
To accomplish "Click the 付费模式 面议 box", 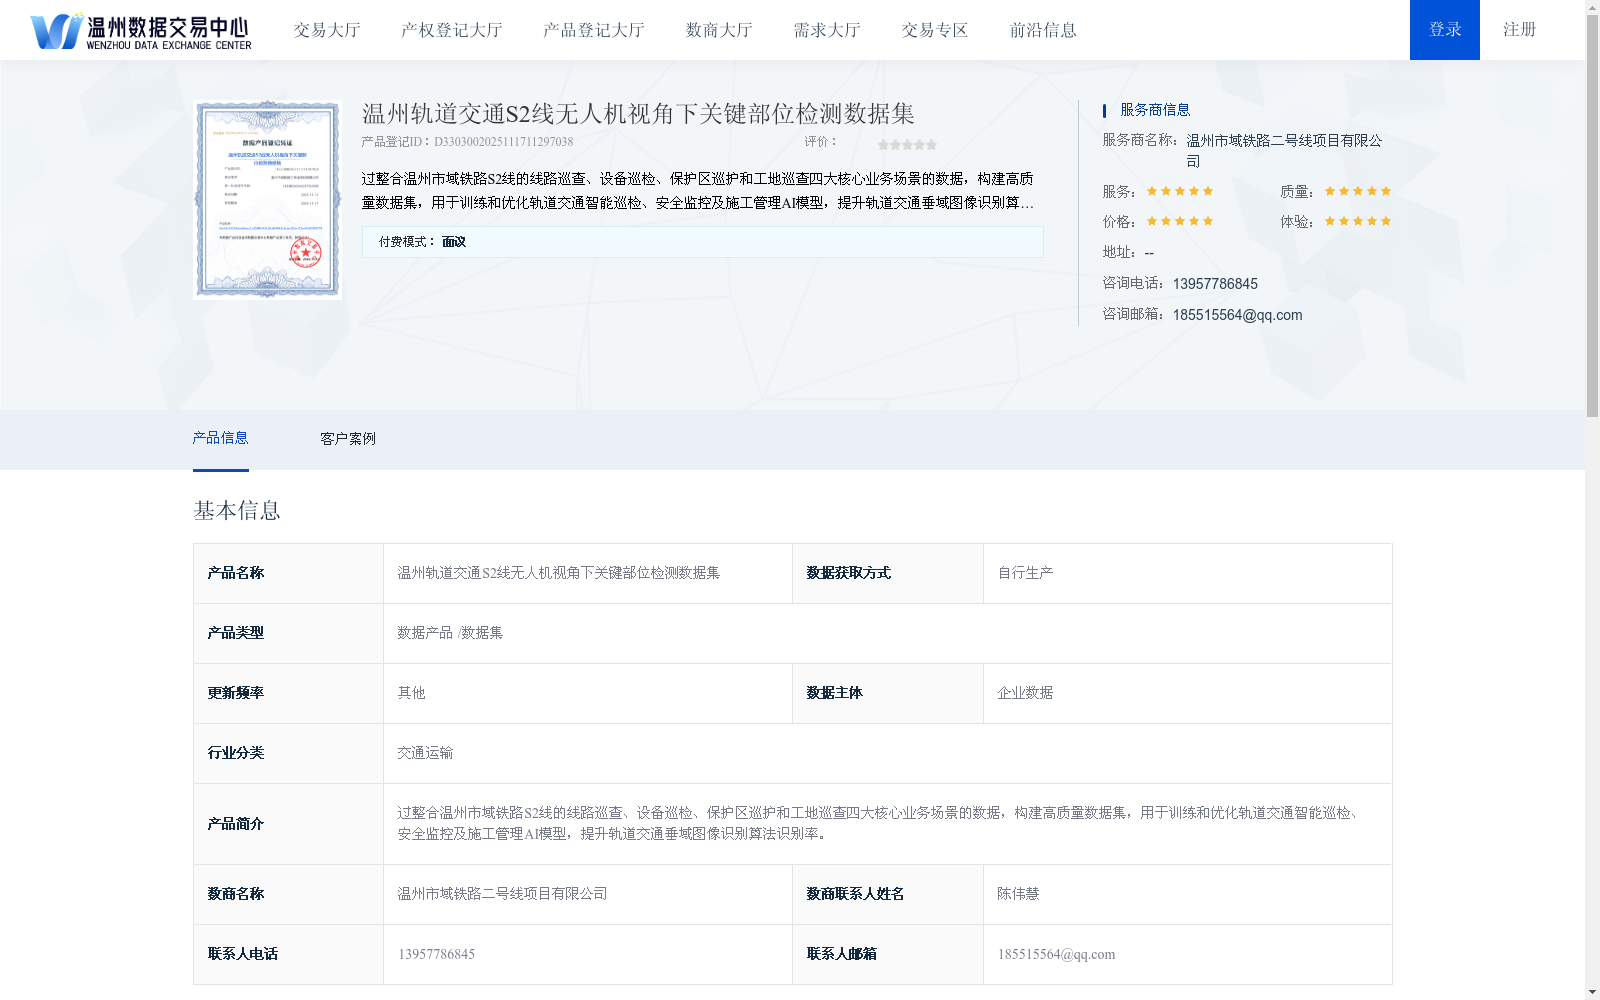I will (702, 242).
